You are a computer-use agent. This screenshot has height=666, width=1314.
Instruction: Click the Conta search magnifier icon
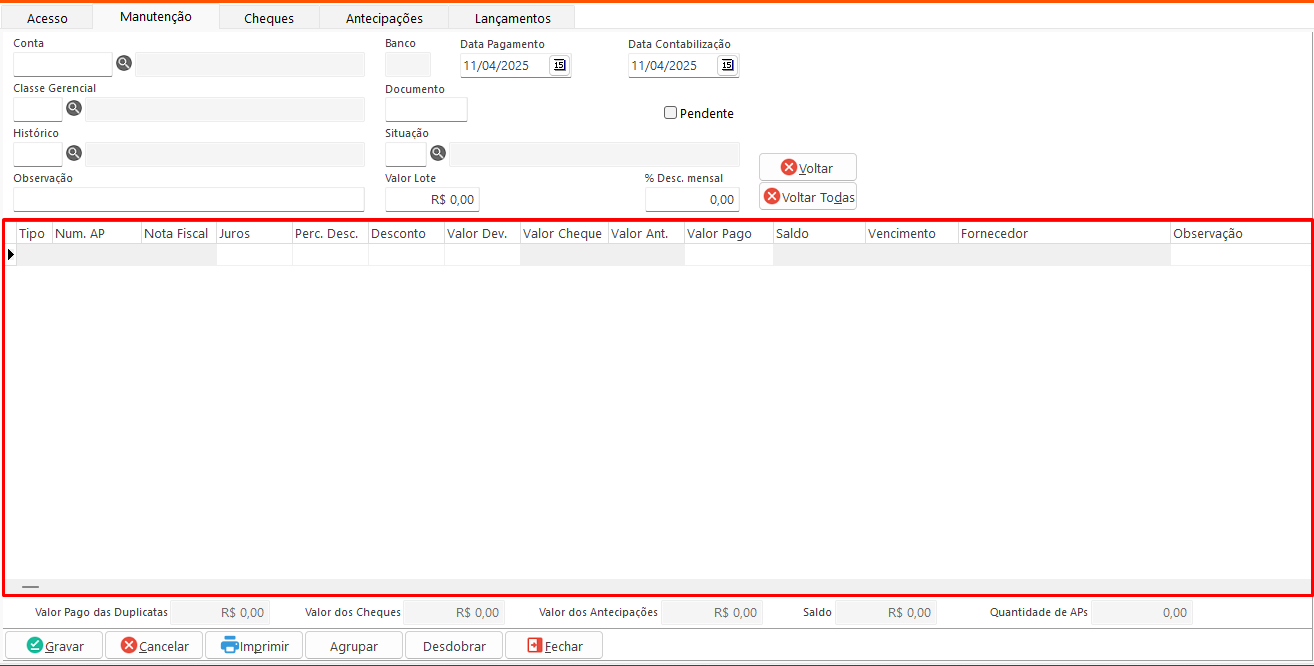(124, 63)
